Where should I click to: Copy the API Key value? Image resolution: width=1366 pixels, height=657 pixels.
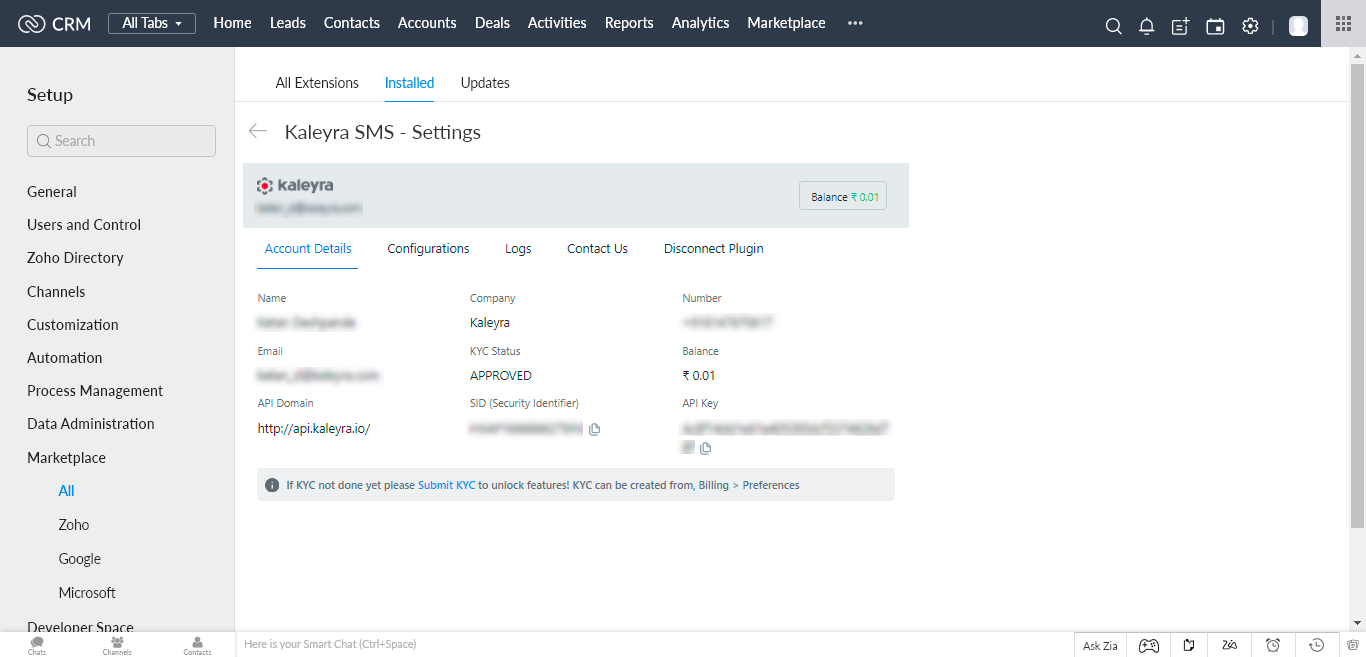705,448
